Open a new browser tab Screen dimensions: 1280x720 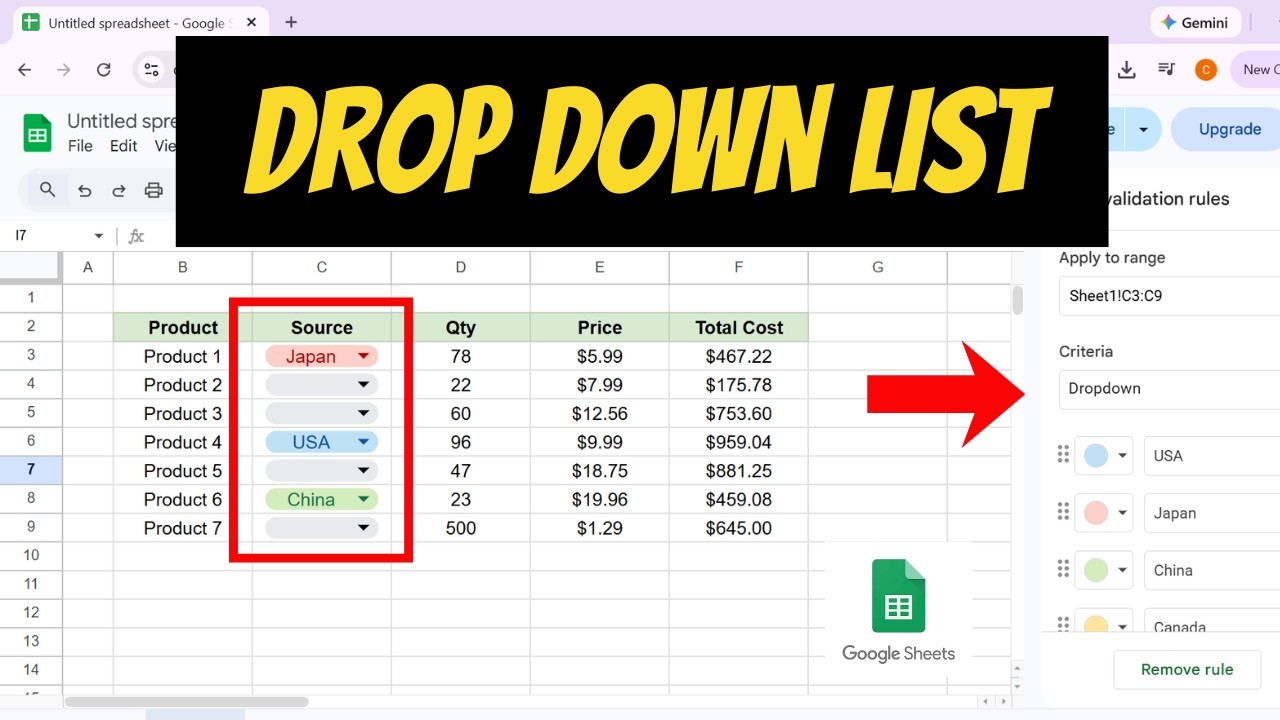pyautogui.click(x=291, y=22)
